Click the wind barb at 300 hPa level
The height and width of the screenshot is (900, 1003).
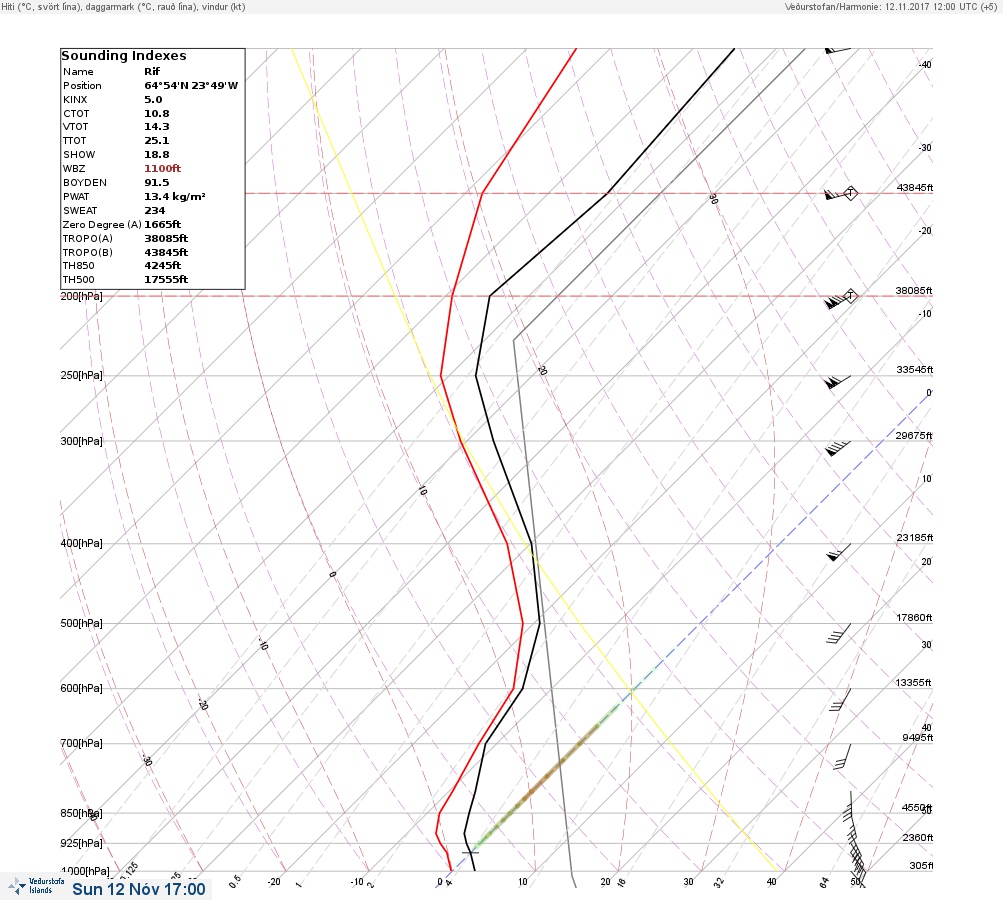838,448
